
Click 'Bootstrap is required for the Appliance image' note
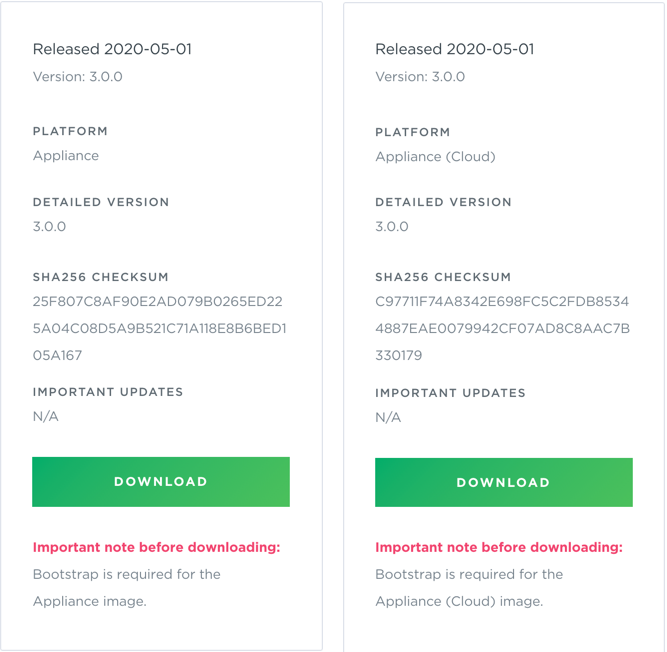tap(127, 587)
